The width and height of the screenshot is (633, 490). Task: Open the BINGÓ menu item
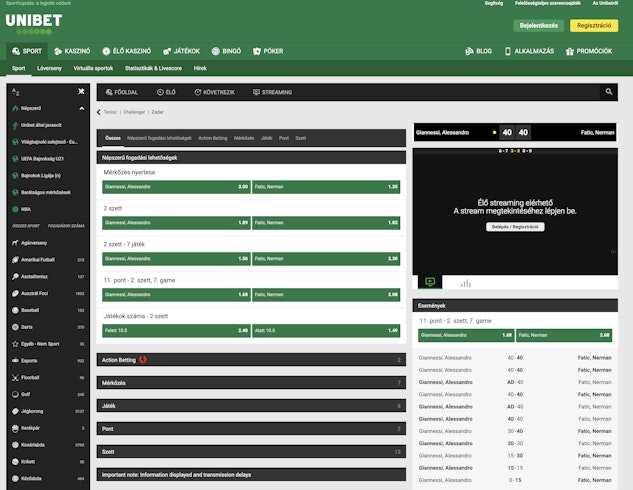[x=226, y=51]
